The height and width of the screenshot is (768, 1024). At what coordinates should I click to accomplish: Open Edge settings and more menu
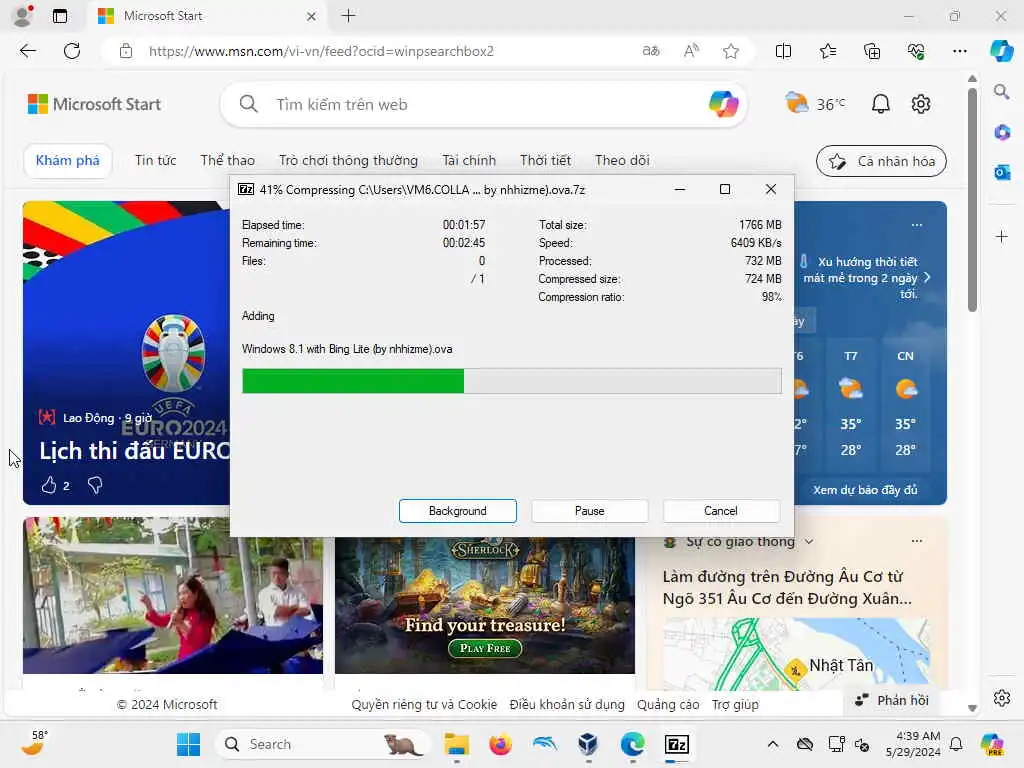pos(959,51)
